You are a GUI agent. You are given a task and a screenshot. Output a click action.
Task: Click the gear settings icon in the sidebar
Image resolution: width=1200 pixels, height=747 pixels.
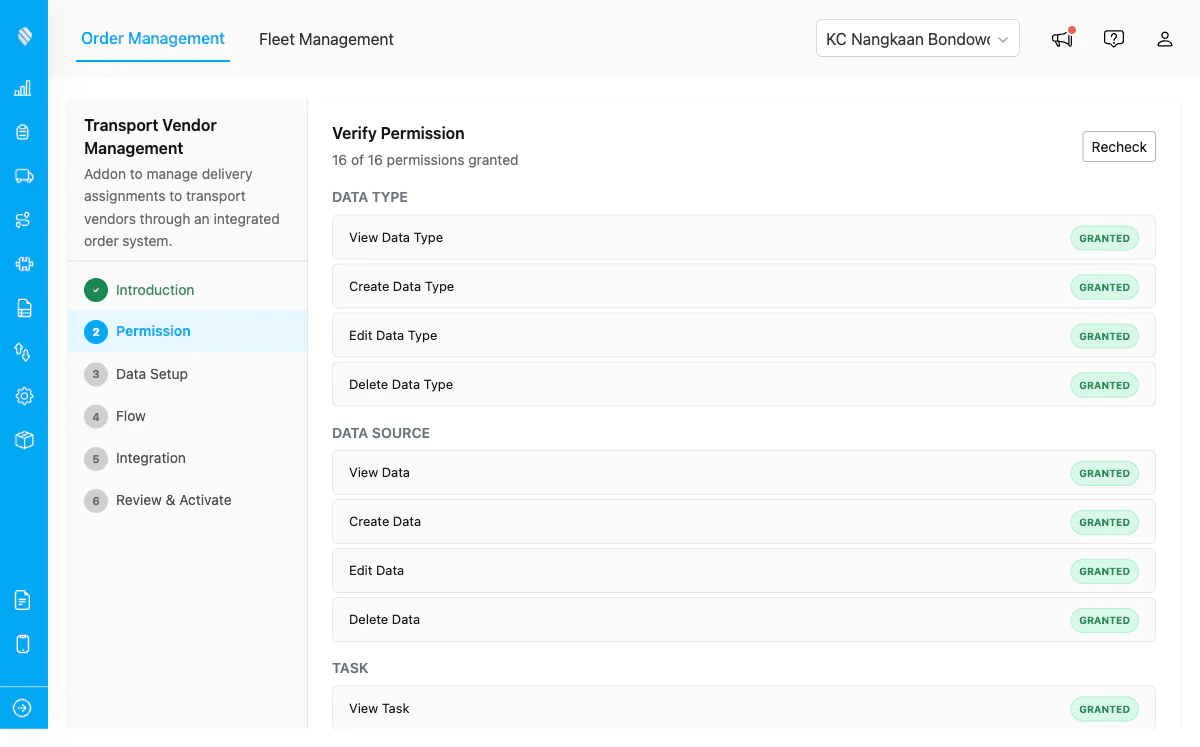click(x=24, y=396)
